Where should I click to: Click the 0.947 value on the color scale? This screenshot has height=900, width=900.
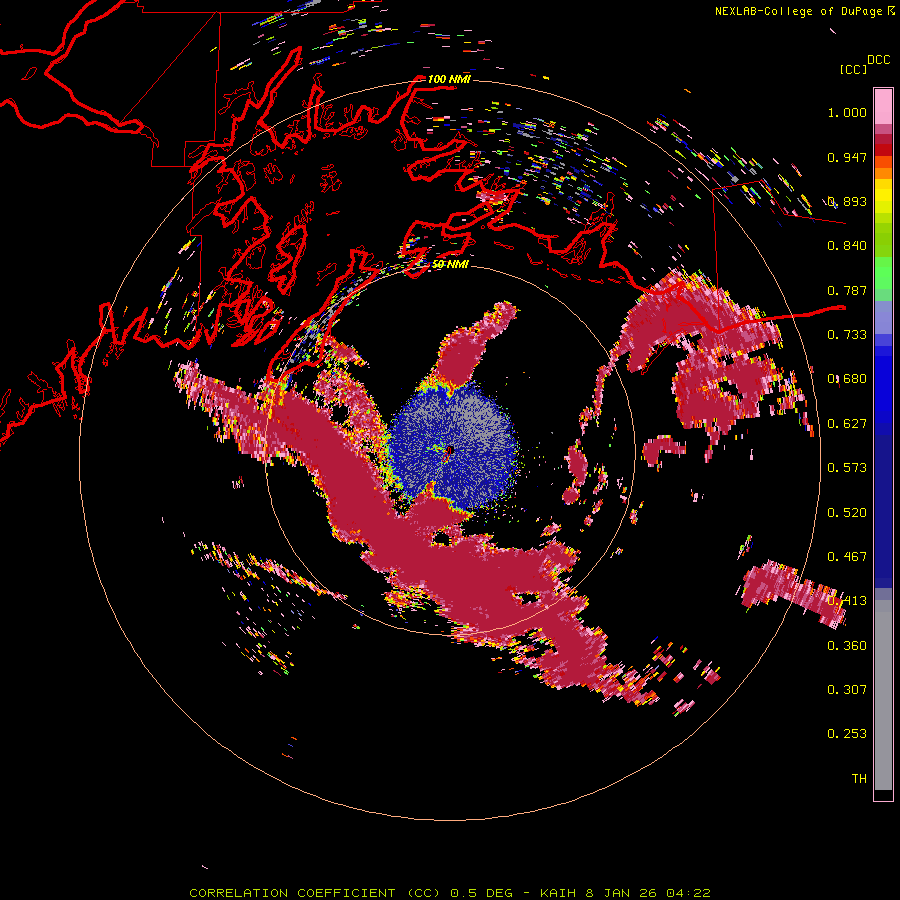coord(847,157)
